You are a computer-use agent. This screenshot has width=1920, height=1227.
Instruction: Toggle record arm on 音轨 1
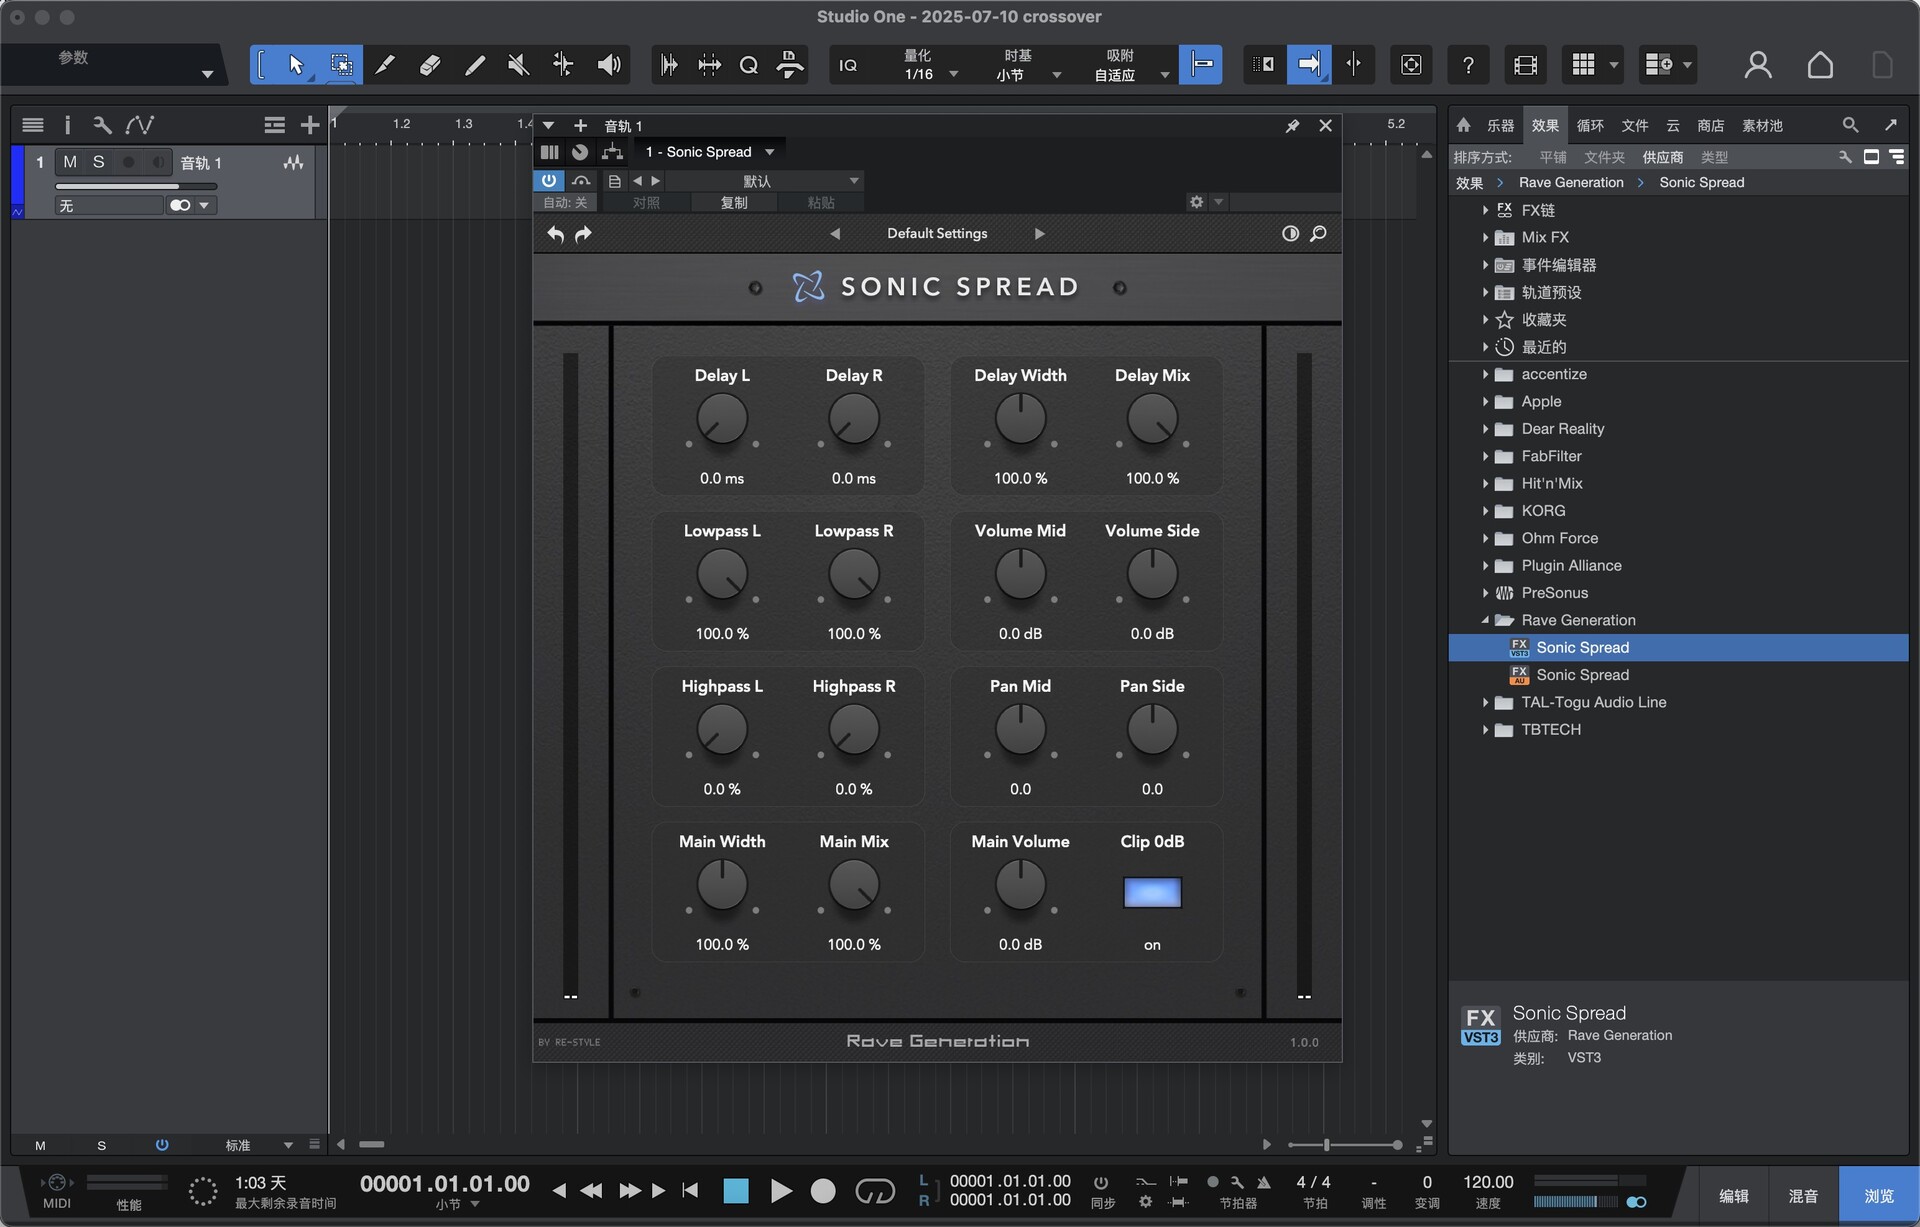128,162
